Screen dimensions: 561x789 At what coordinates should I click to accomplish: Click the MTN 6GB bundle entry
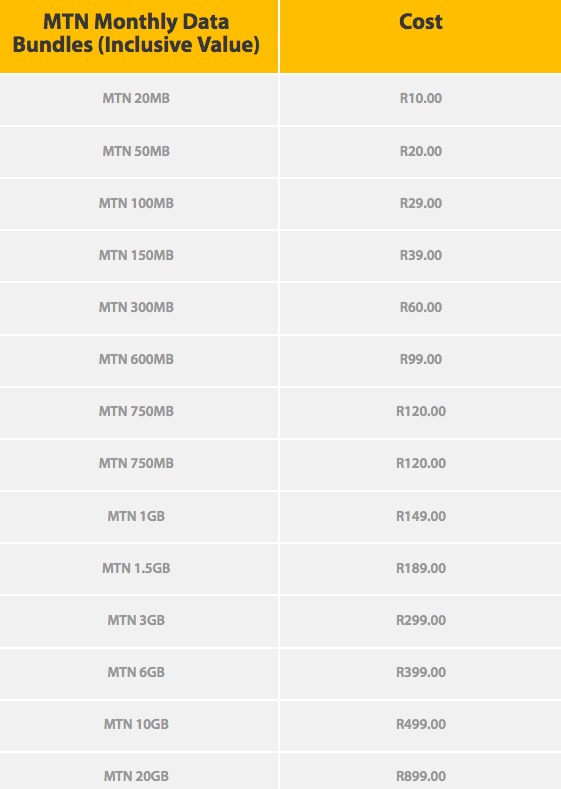tap(136, 672)
